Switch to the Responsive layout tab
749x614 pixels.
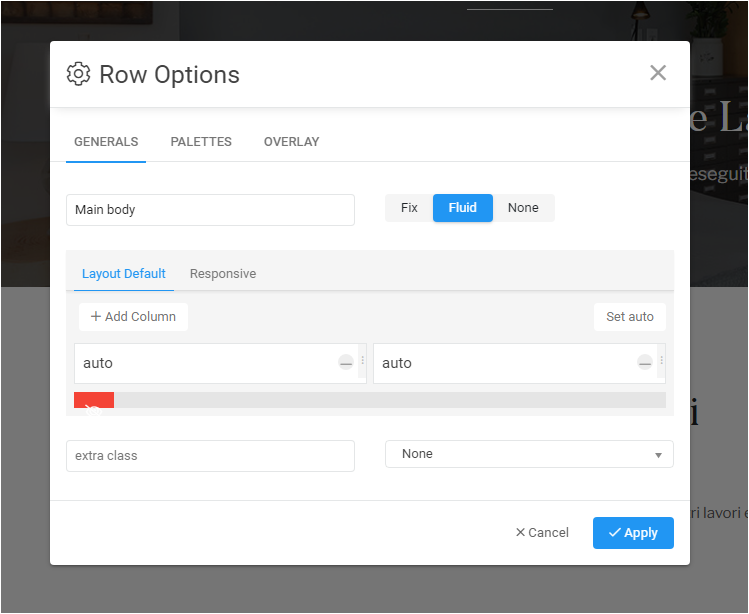[x=223, y=274]
